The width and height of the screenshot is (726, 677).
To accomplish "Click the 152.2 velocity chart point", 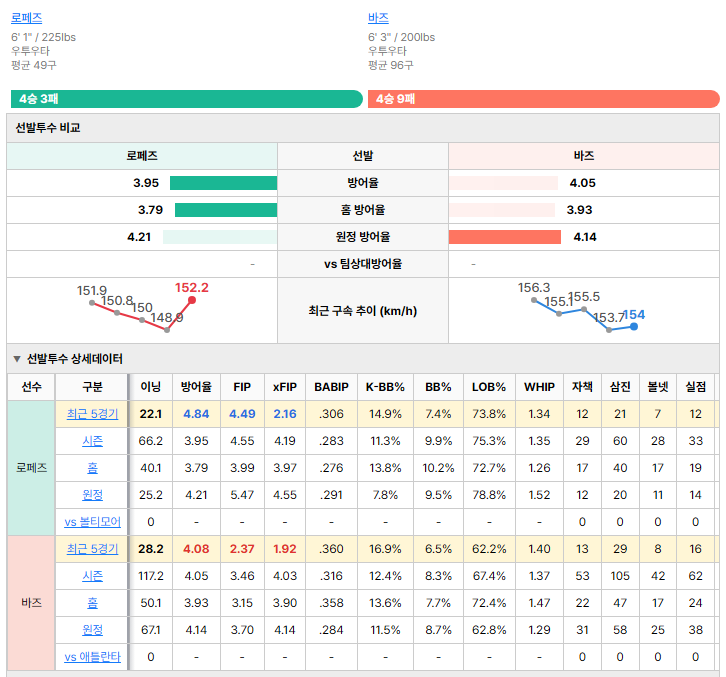I will (192, 300).
